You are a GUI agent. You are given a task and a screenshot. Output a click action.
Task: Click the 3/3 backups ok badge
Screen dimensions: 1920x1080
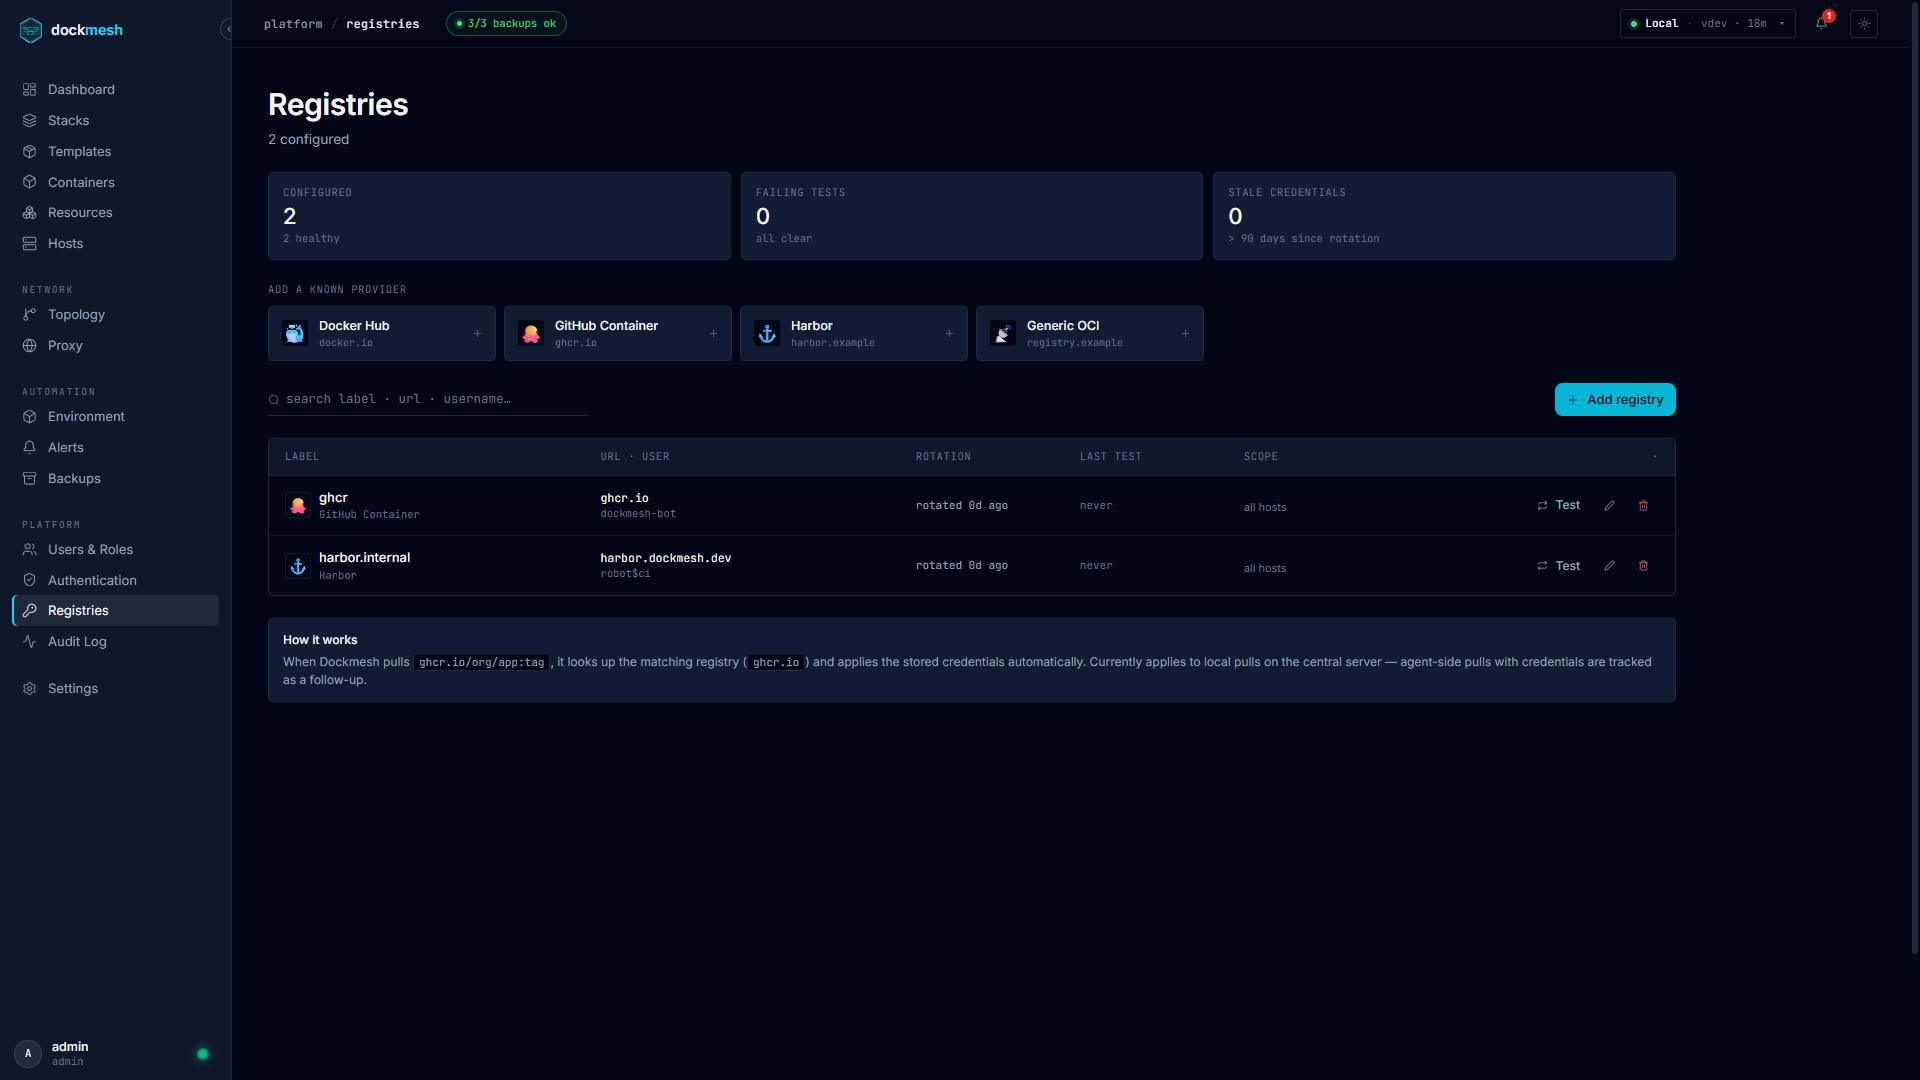point(506,24)
